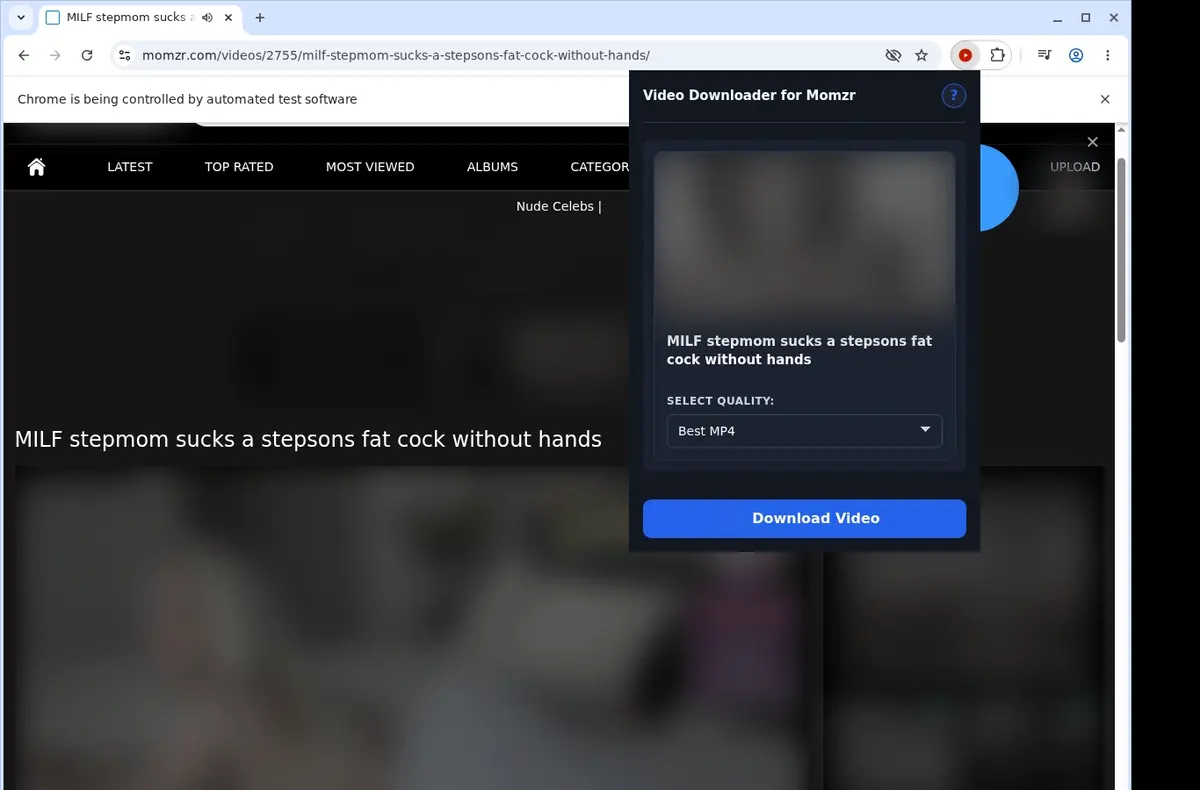Toggle the red Video Downloader extension icon
Image resolution: width=1200 pixels, height=790 pixels.
tap(965, 56)
